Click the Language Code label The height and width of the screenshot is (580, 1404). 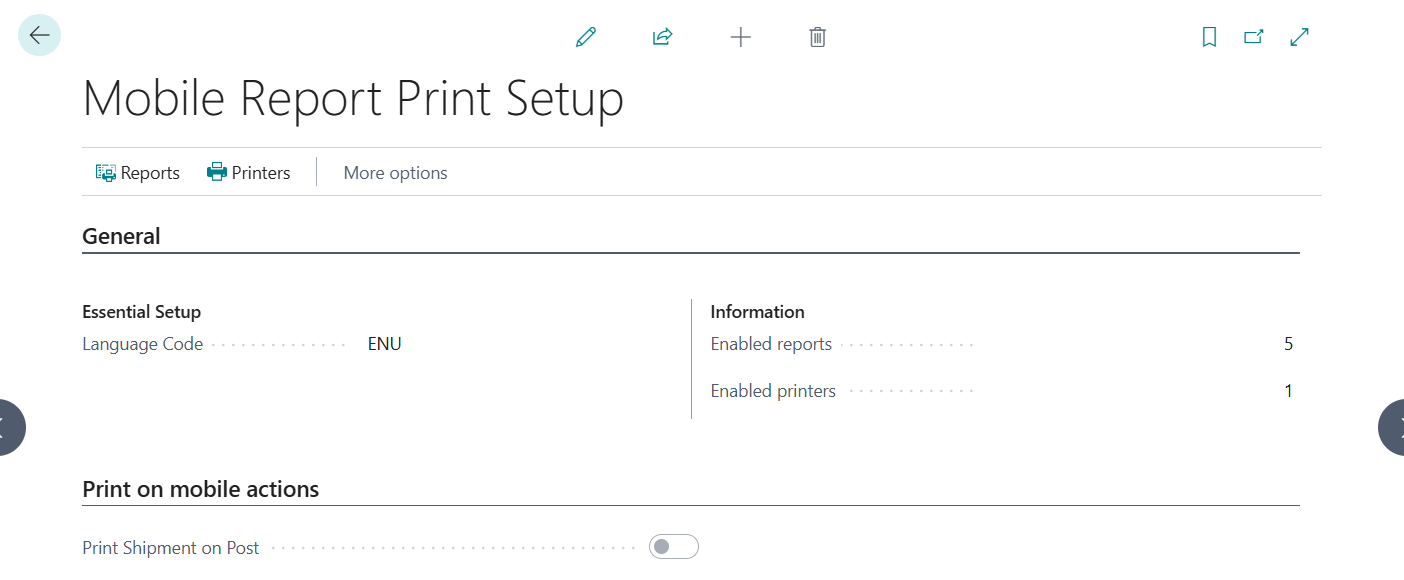pos(143,344)
